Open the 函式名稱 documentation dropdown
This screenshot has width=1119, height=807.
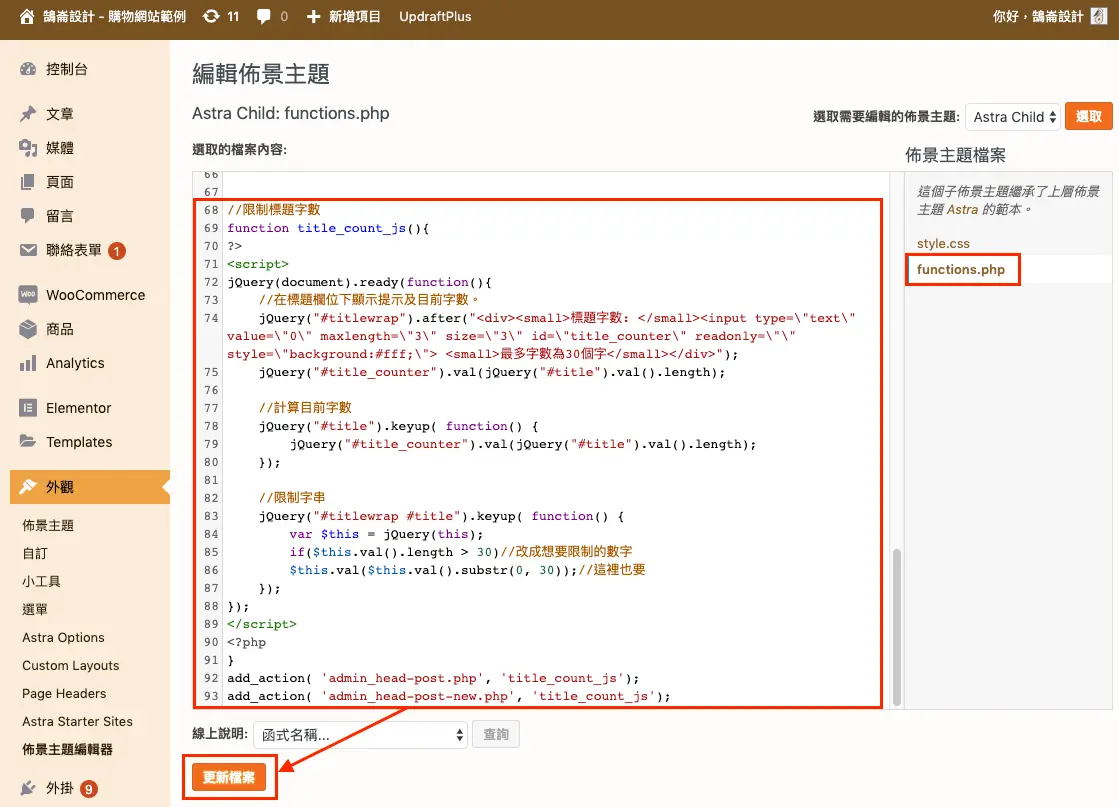[360, 735]
